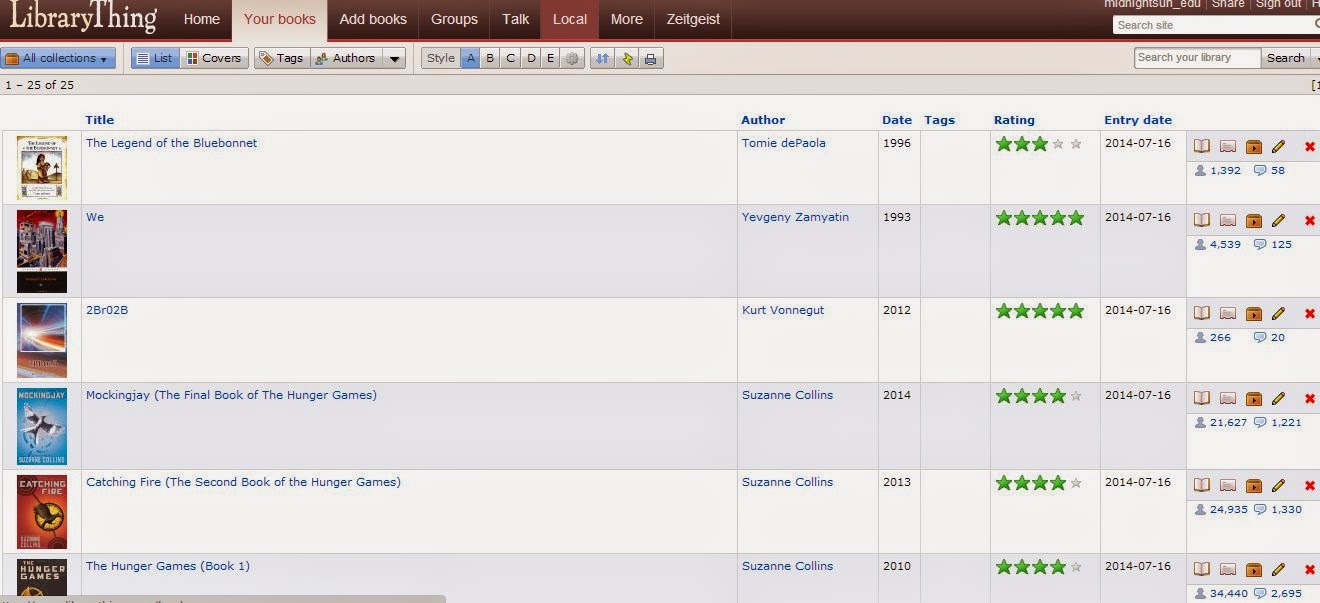1320x603 pixels.
Task: Open the Your books tab
Action: coord(280,19)
